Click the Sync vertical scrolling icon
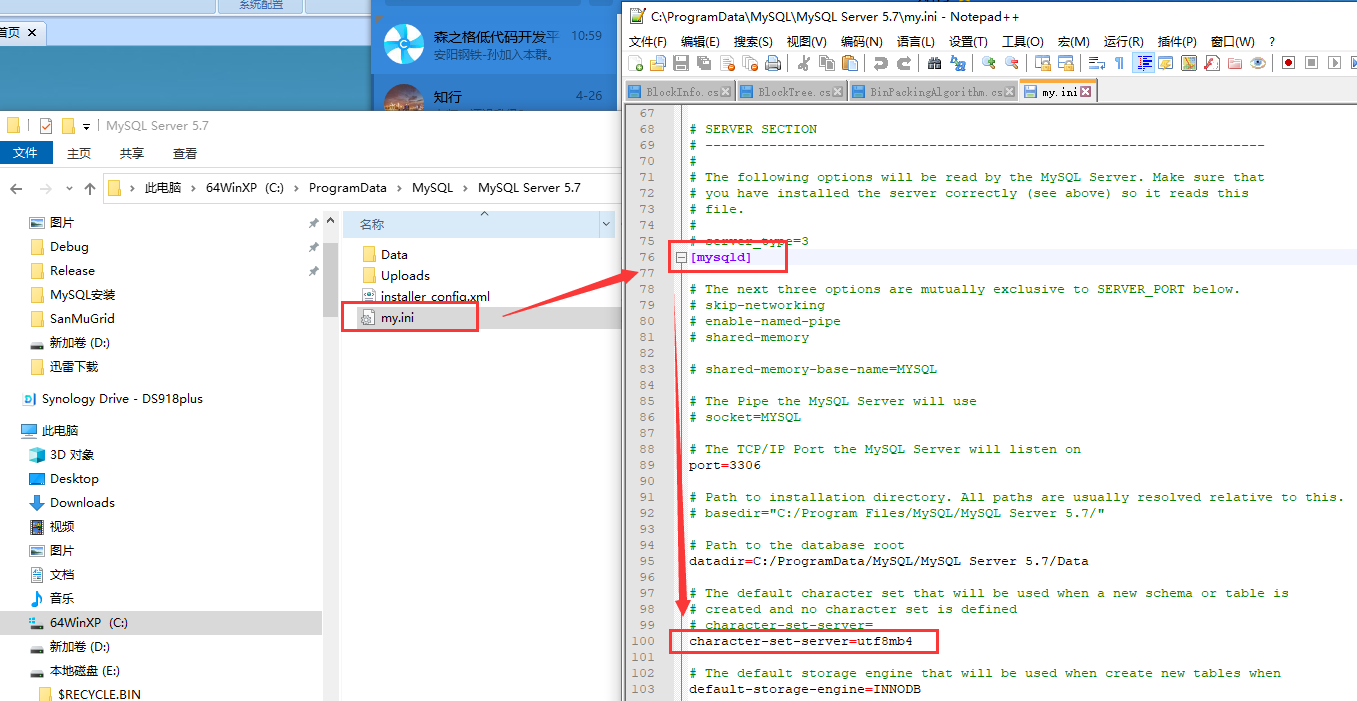1357x701 pixels. (1042, 63)
